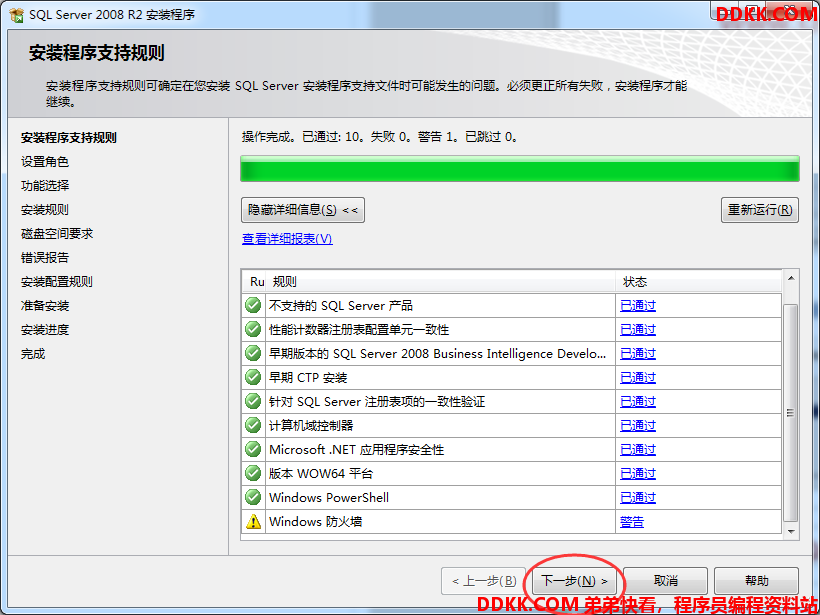820x615 pixels.
Task: Click the Ru column header
Action: pyautogui.click(x=254, y=282)
